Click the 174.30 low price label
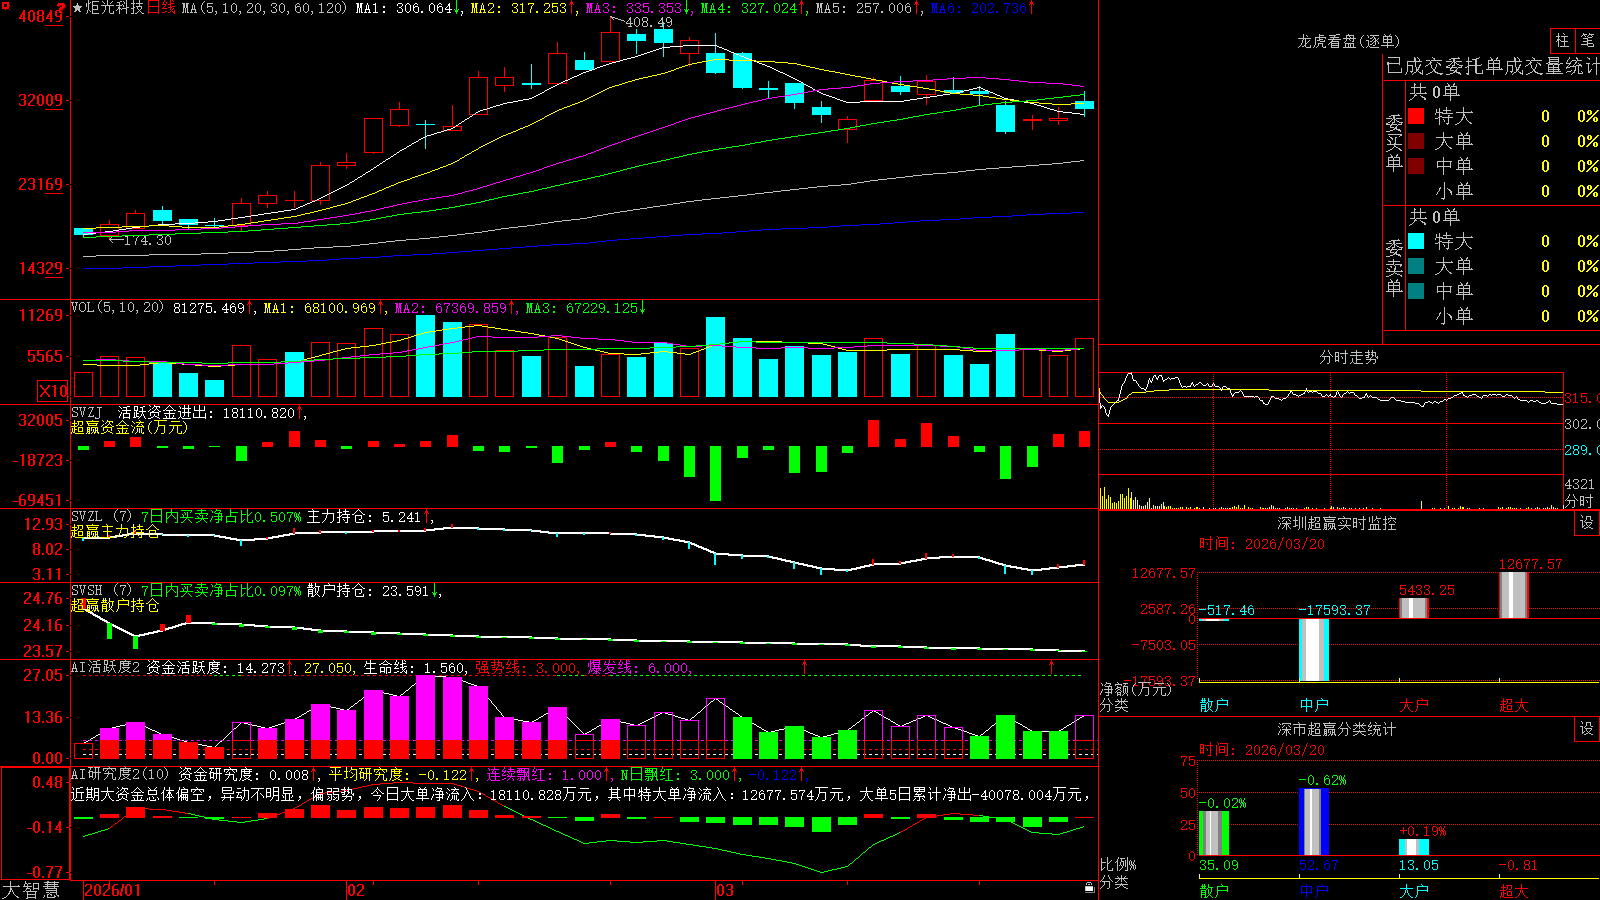 [x=148, y=240]
